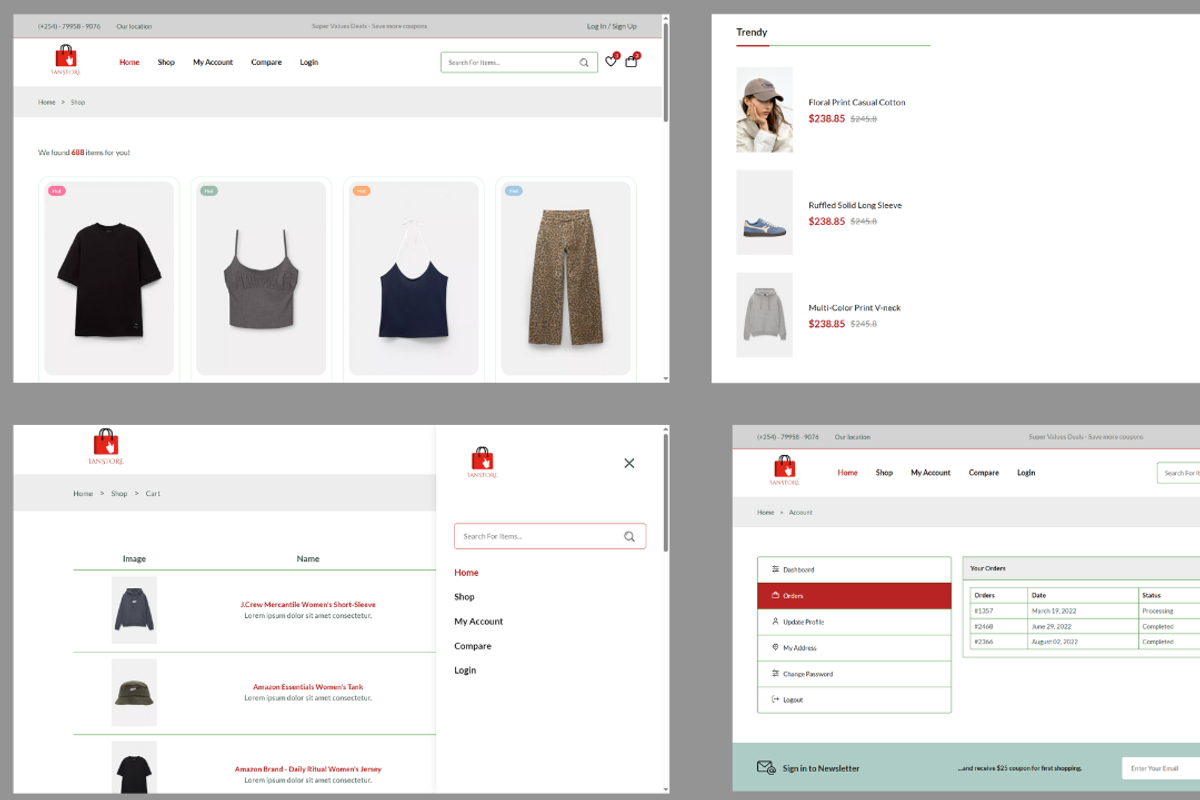Select Shop in the shop page navigation
The height and width of the screenshot is (800, 1200).
pos(166,62)
